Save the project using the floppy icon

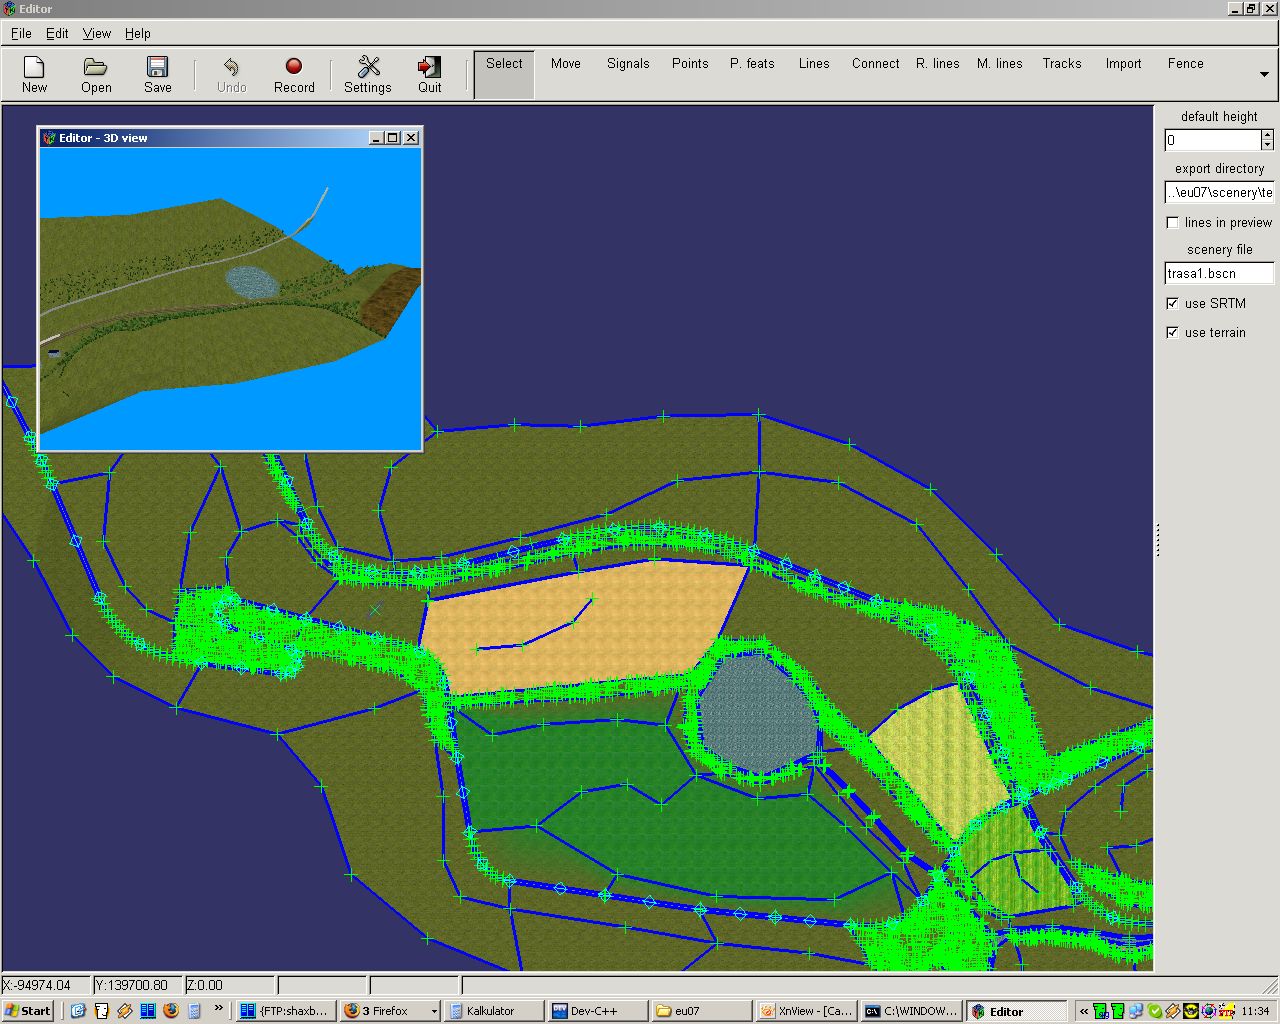click(157, 68)
